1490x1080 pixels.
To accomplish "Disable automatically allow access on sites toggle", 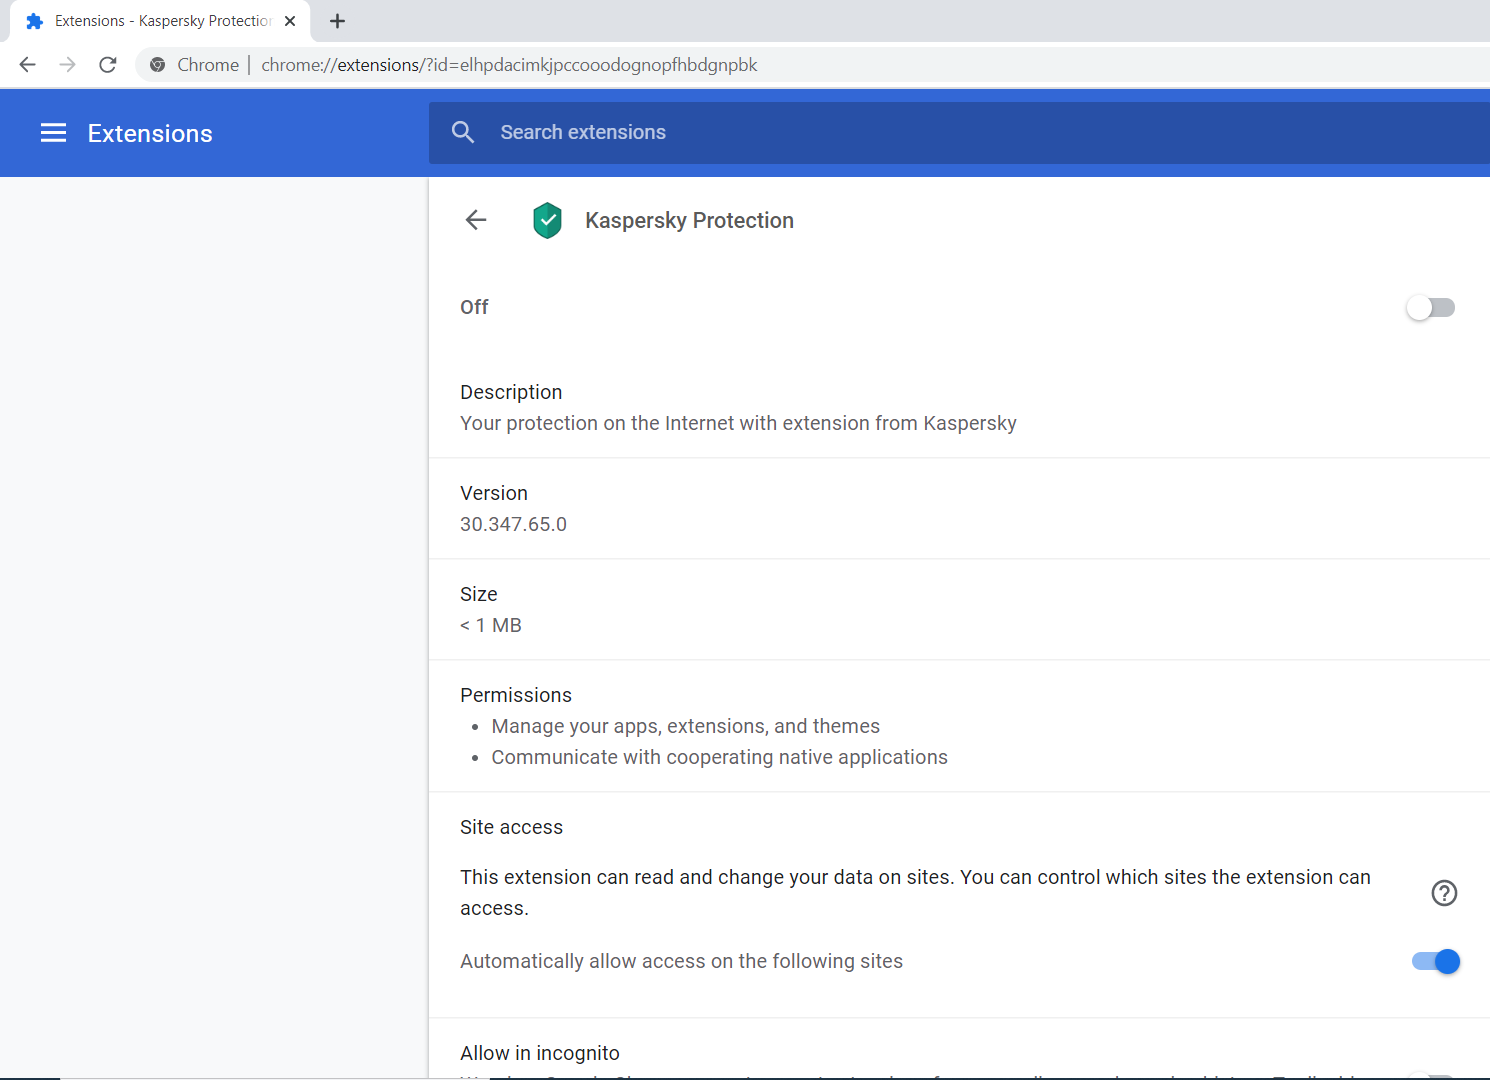I will 1436,961.
